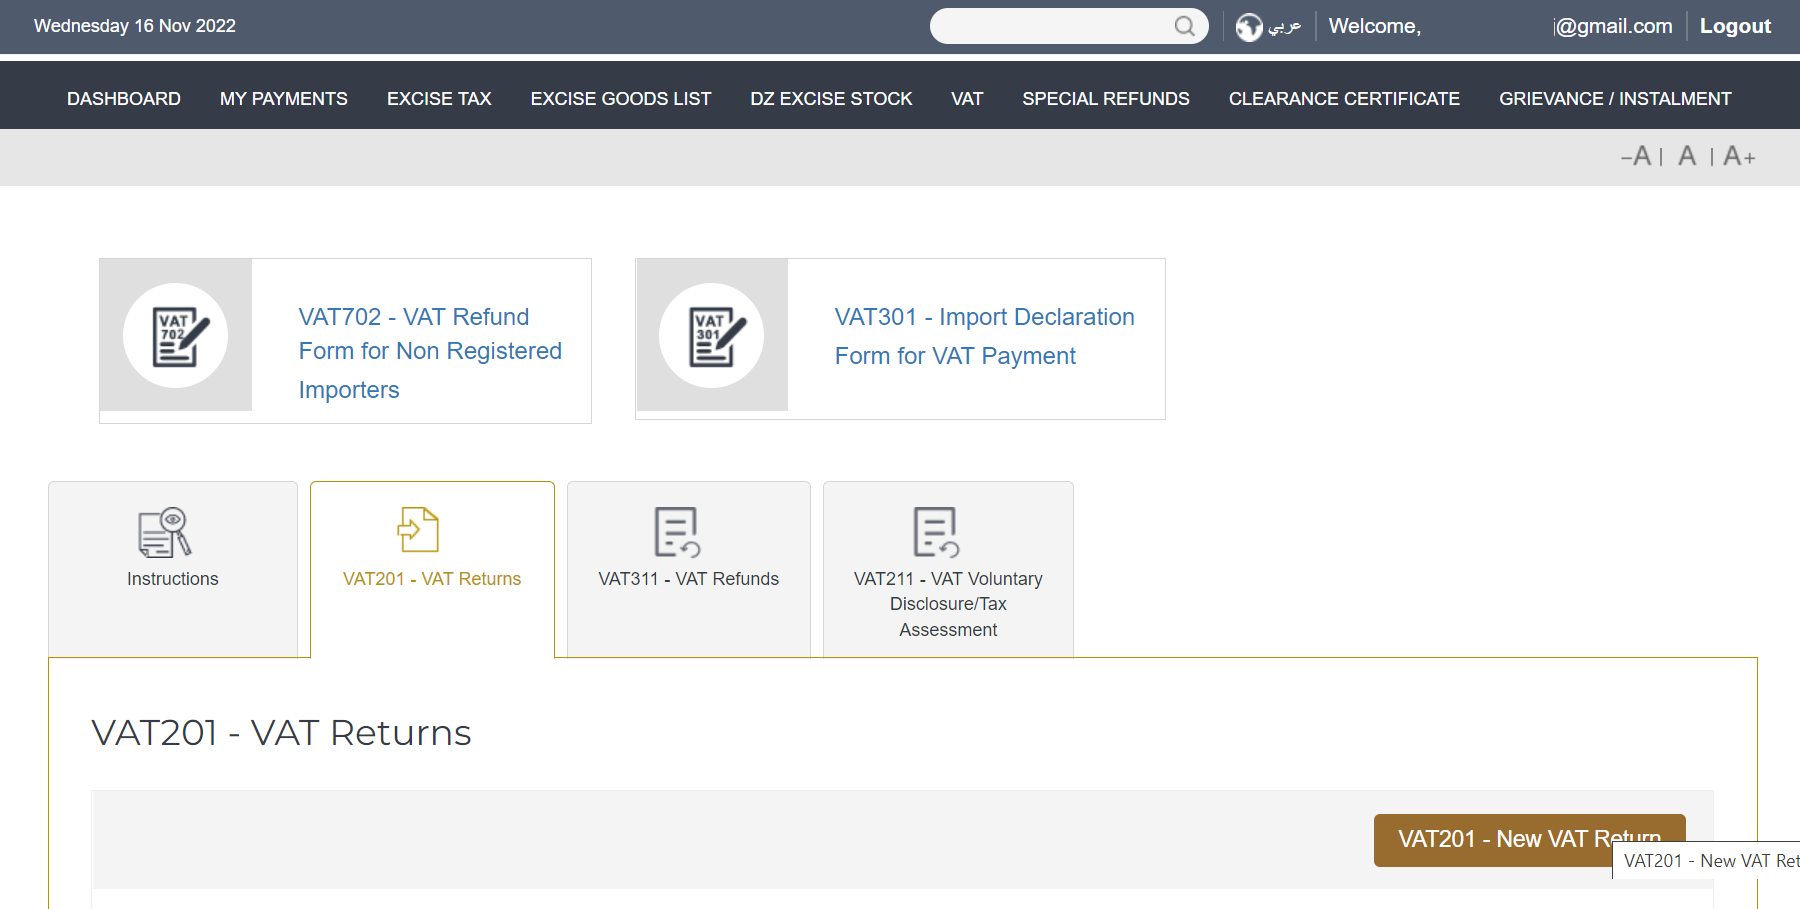Screen dimensions: 1800x909
Task: Open the SPECIAL REFUNDS menu
Action: (x=1105, y=97)
